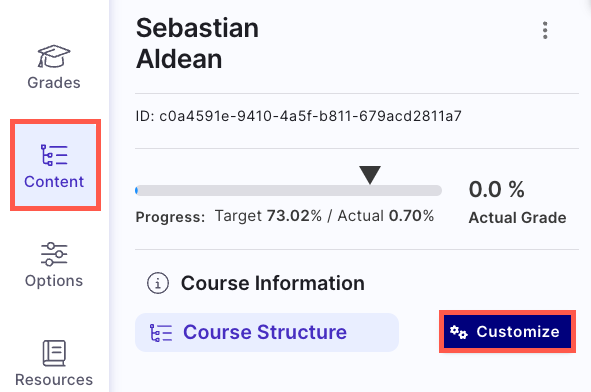The width and height of the screenshot is (591, 392).
Task: Click the target progress triangle marker
Action: tap(370, 175)
